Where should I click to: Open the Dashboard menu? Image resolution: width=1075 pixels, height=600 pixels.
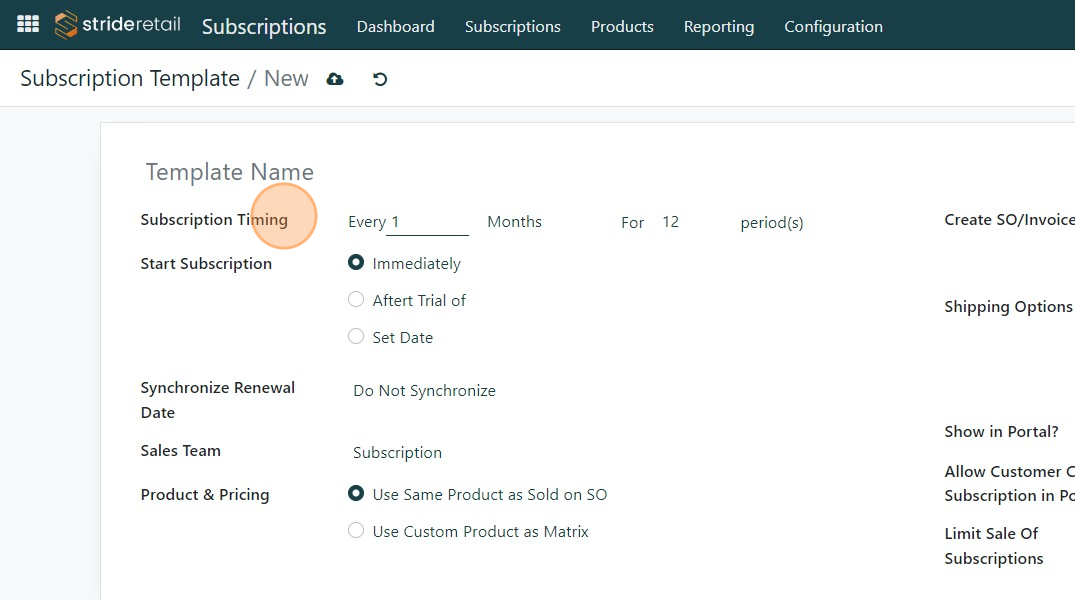pyautogui.click(x=395, y=27)
